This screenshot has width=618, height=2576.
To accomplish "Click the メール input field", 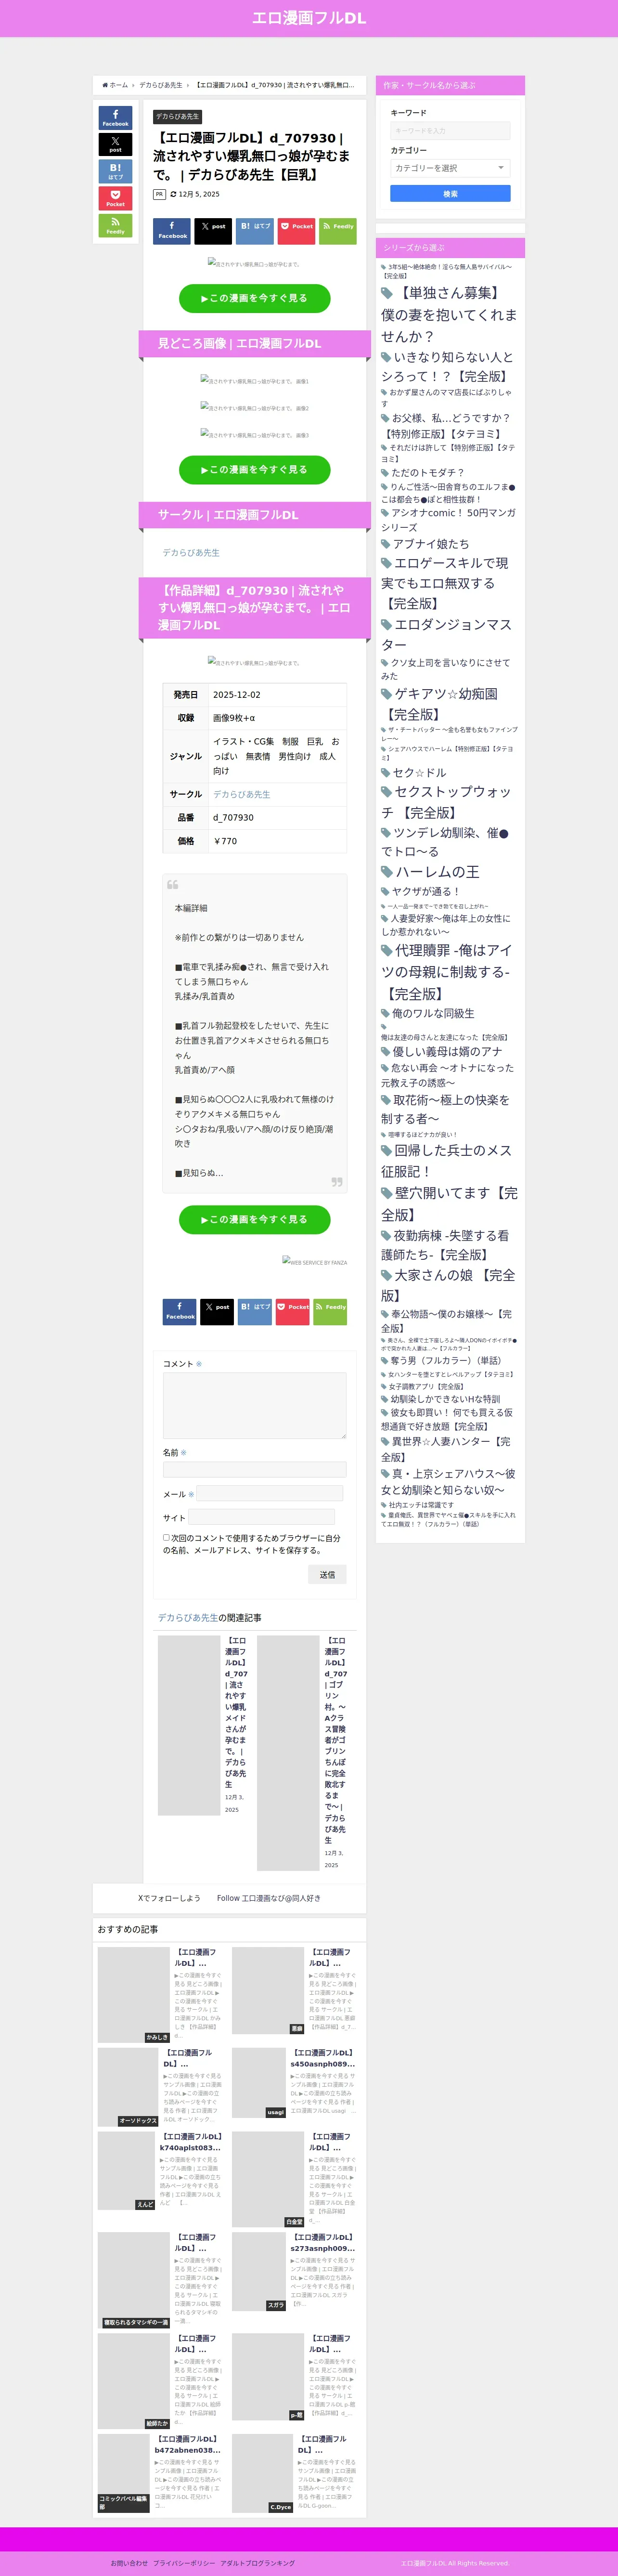I will coord(270,1493).
